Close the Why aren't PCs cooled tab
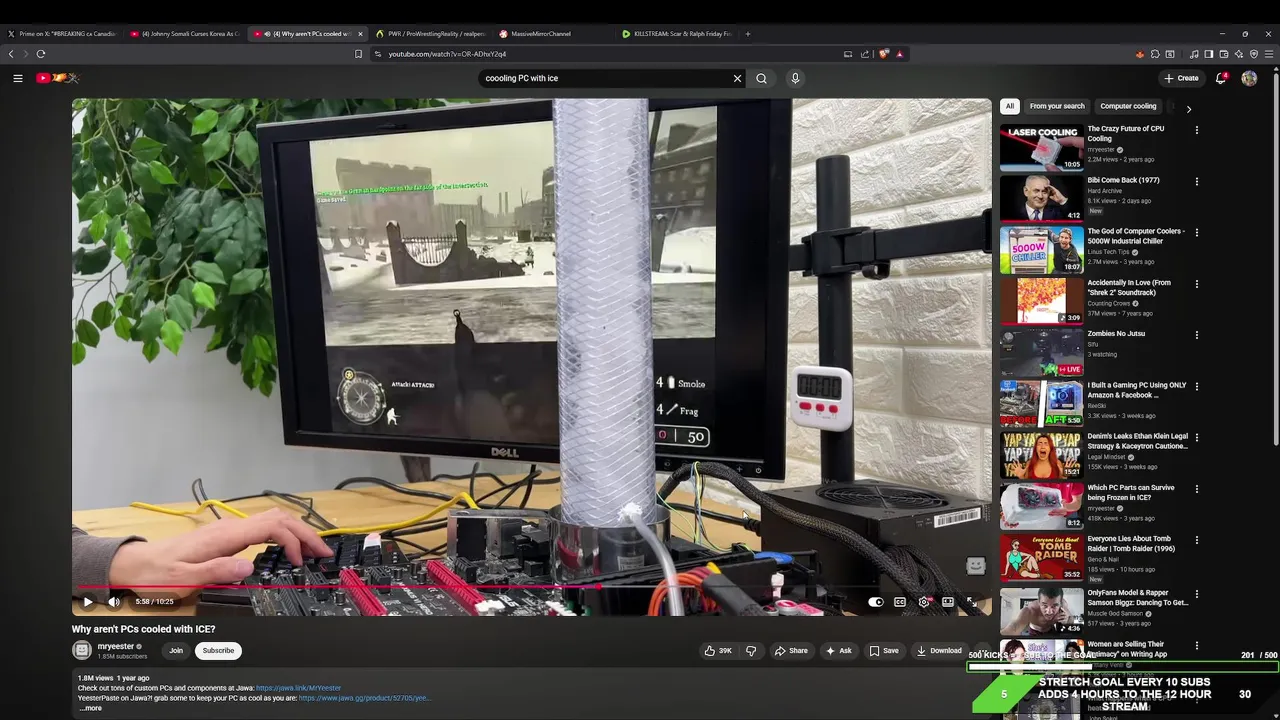This screenshot has width=1280, height=720. tap(360, 34)
